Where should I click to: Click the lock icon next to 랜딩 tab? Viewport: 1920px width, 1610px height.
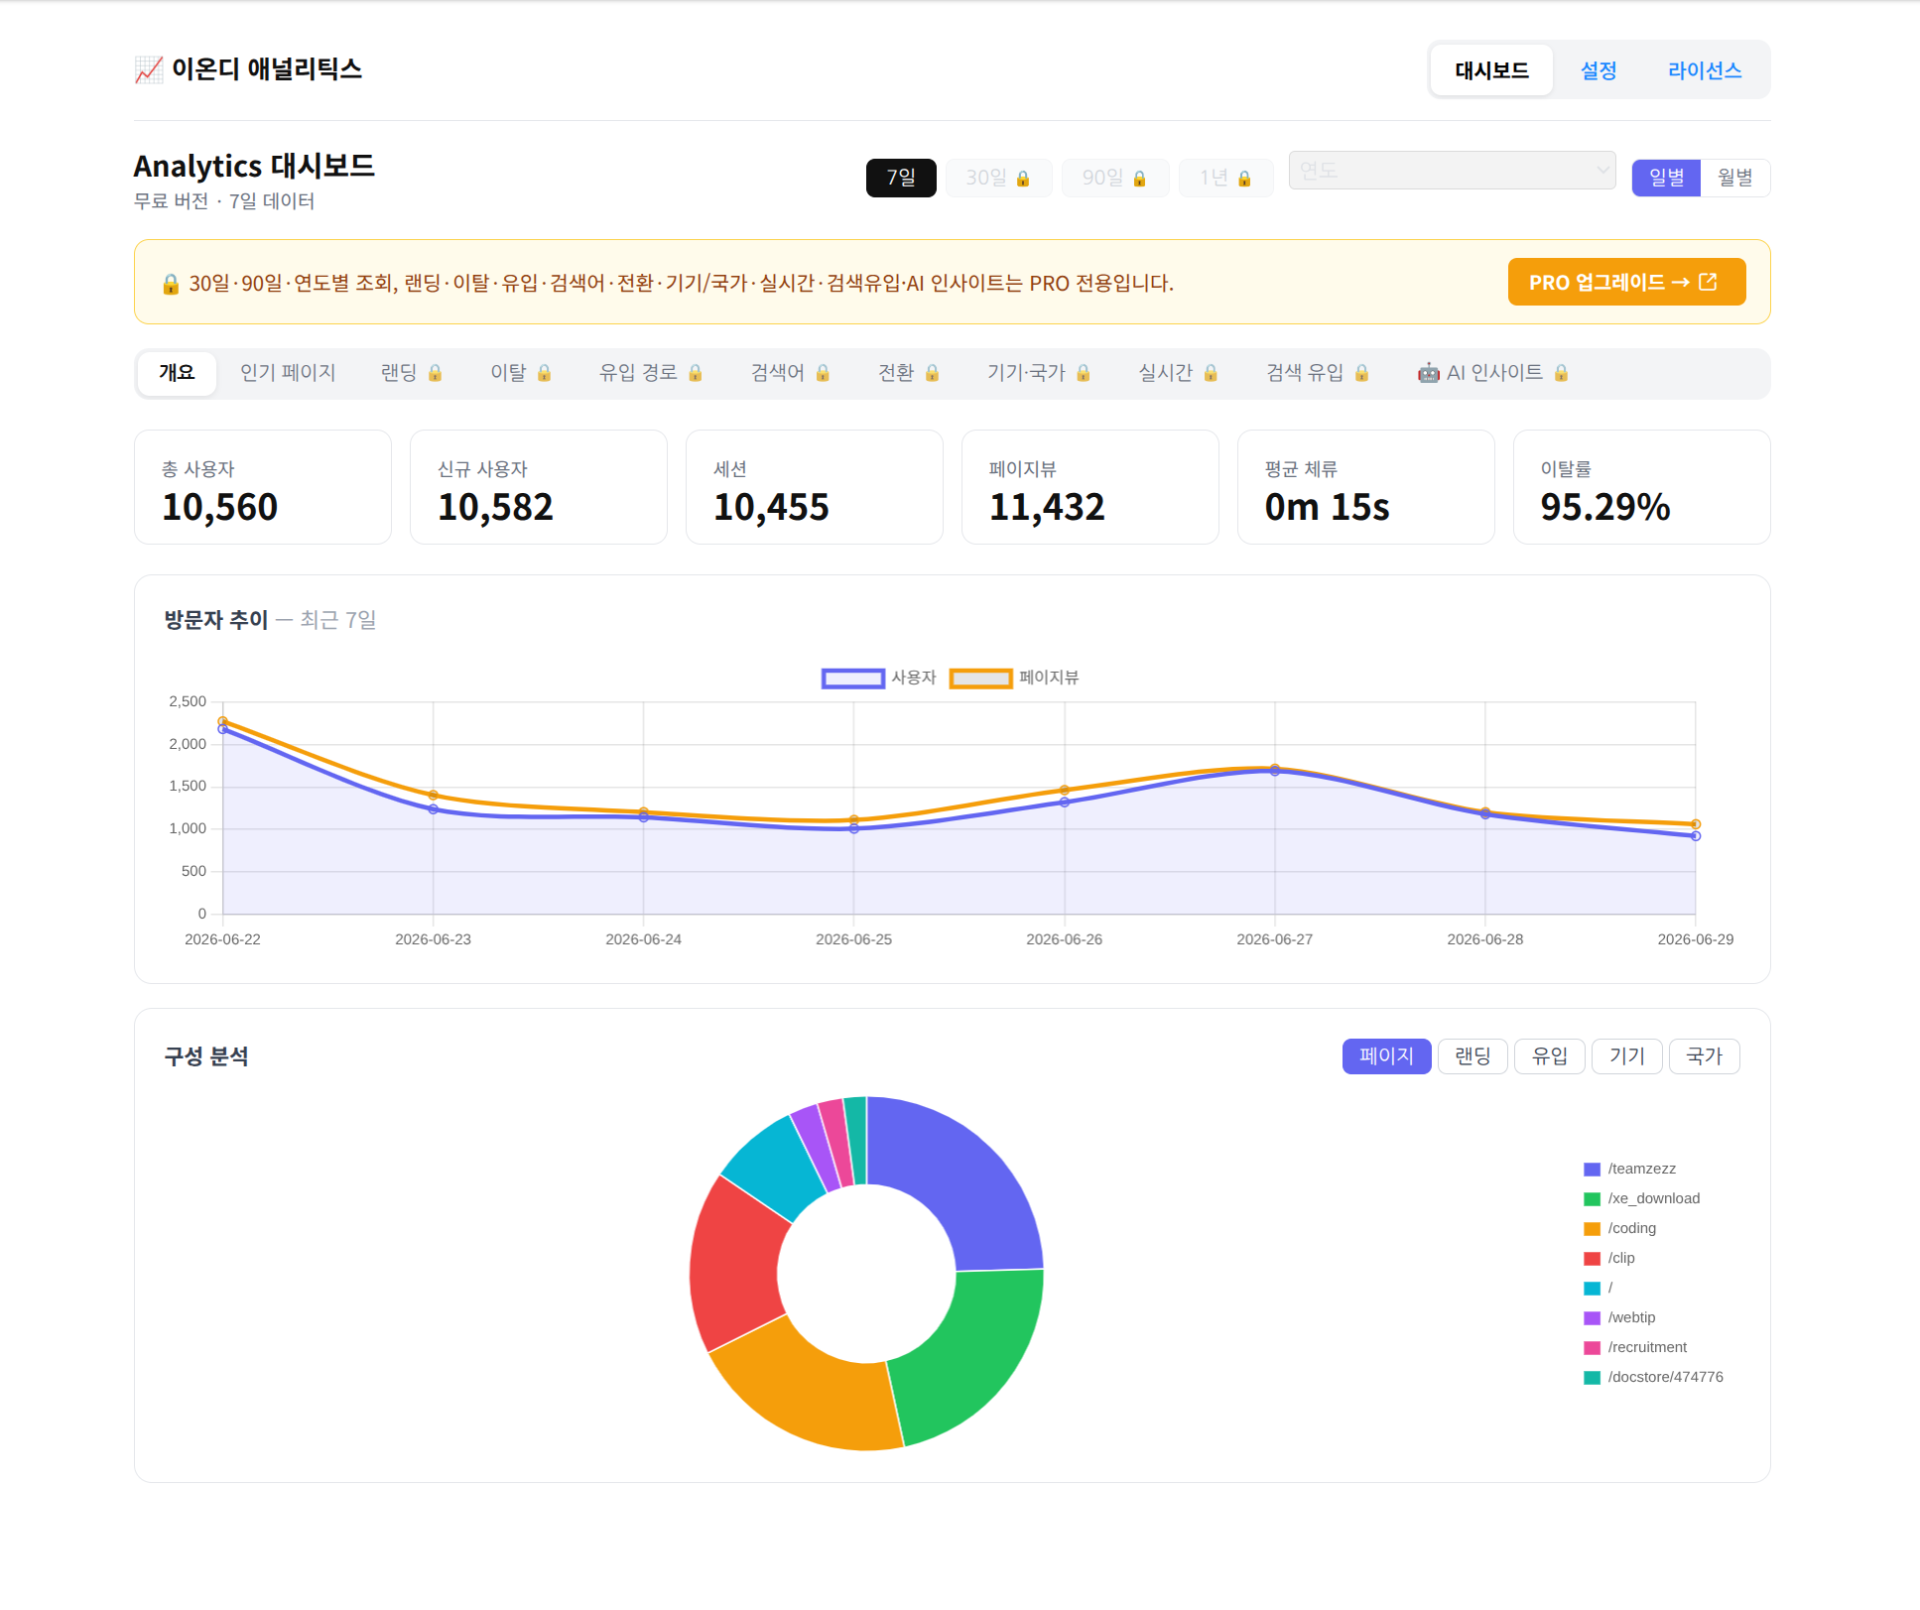(435, 373)
